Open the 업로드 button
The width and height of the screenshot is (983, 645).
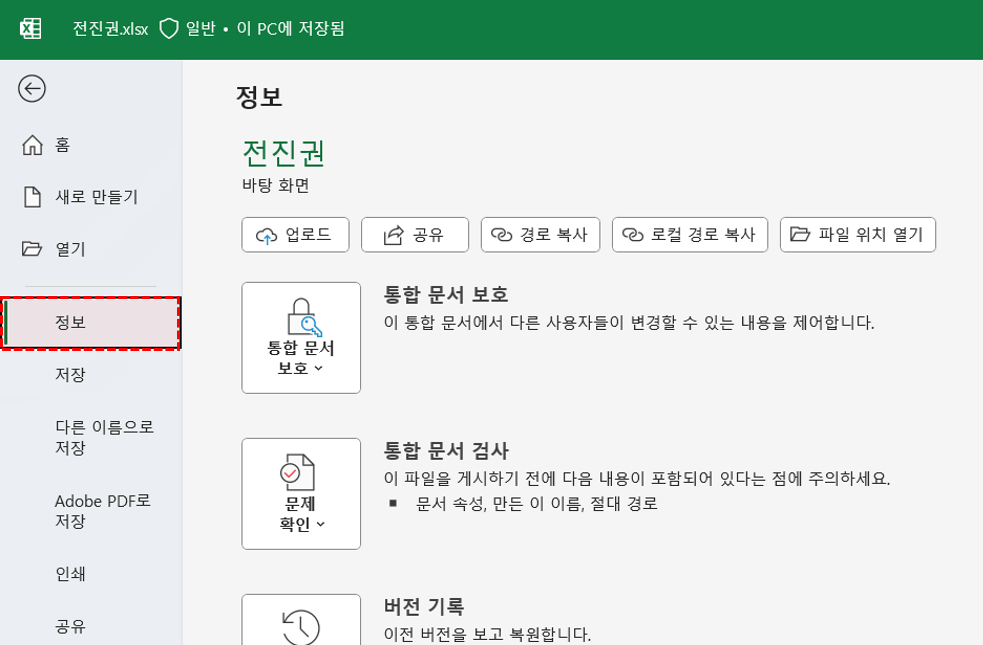295,234
